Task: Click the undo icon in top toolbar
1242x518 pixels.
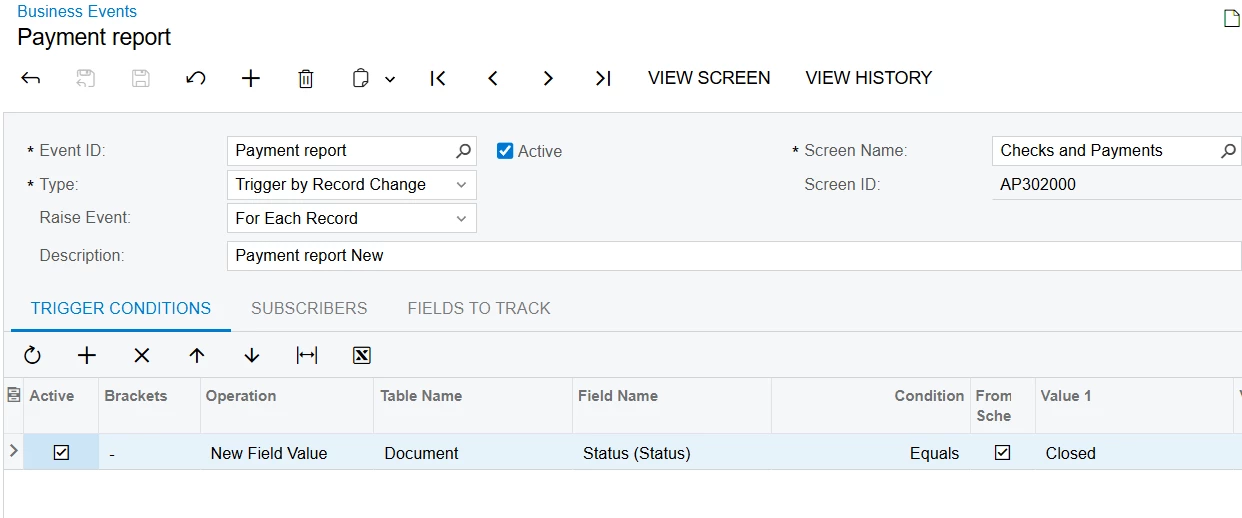Action: click(196, 78)
